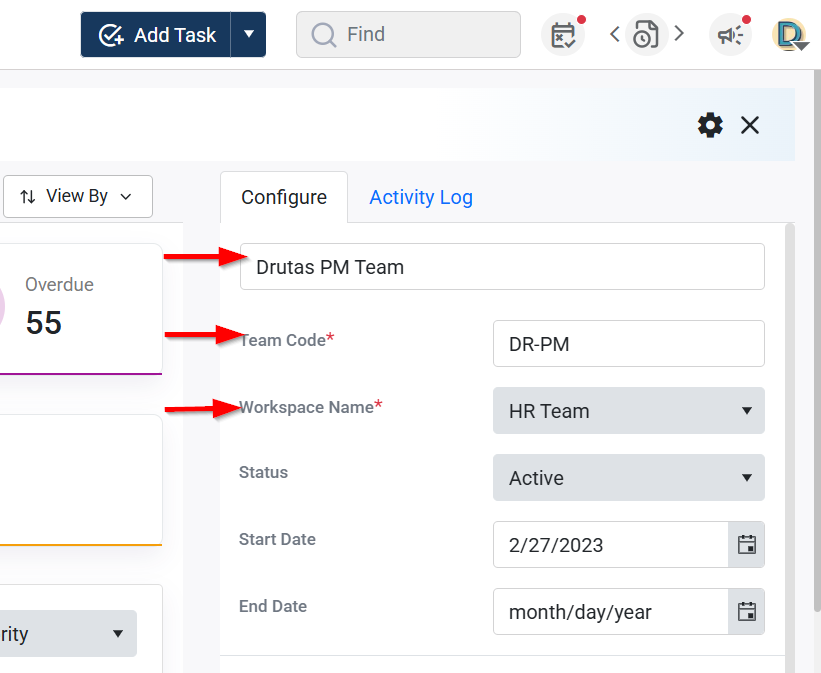Open End Date calendar picker icon
821x673 pixels.
pyautogui.click(x=746, y=612)
